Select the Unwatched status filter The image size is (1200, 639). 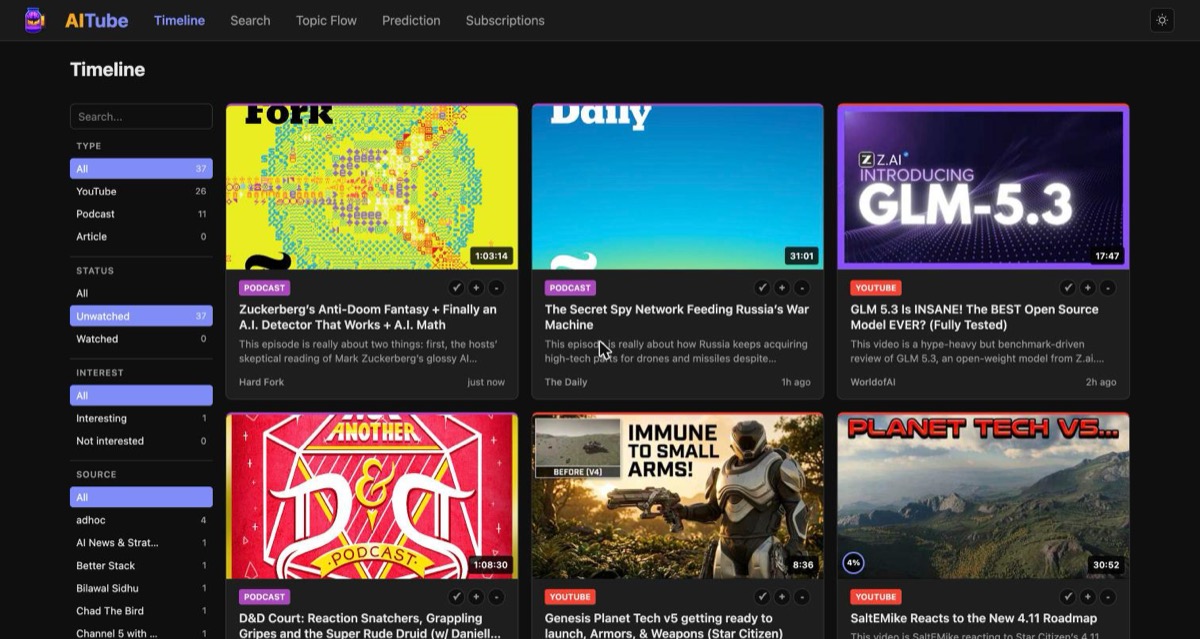141,316
